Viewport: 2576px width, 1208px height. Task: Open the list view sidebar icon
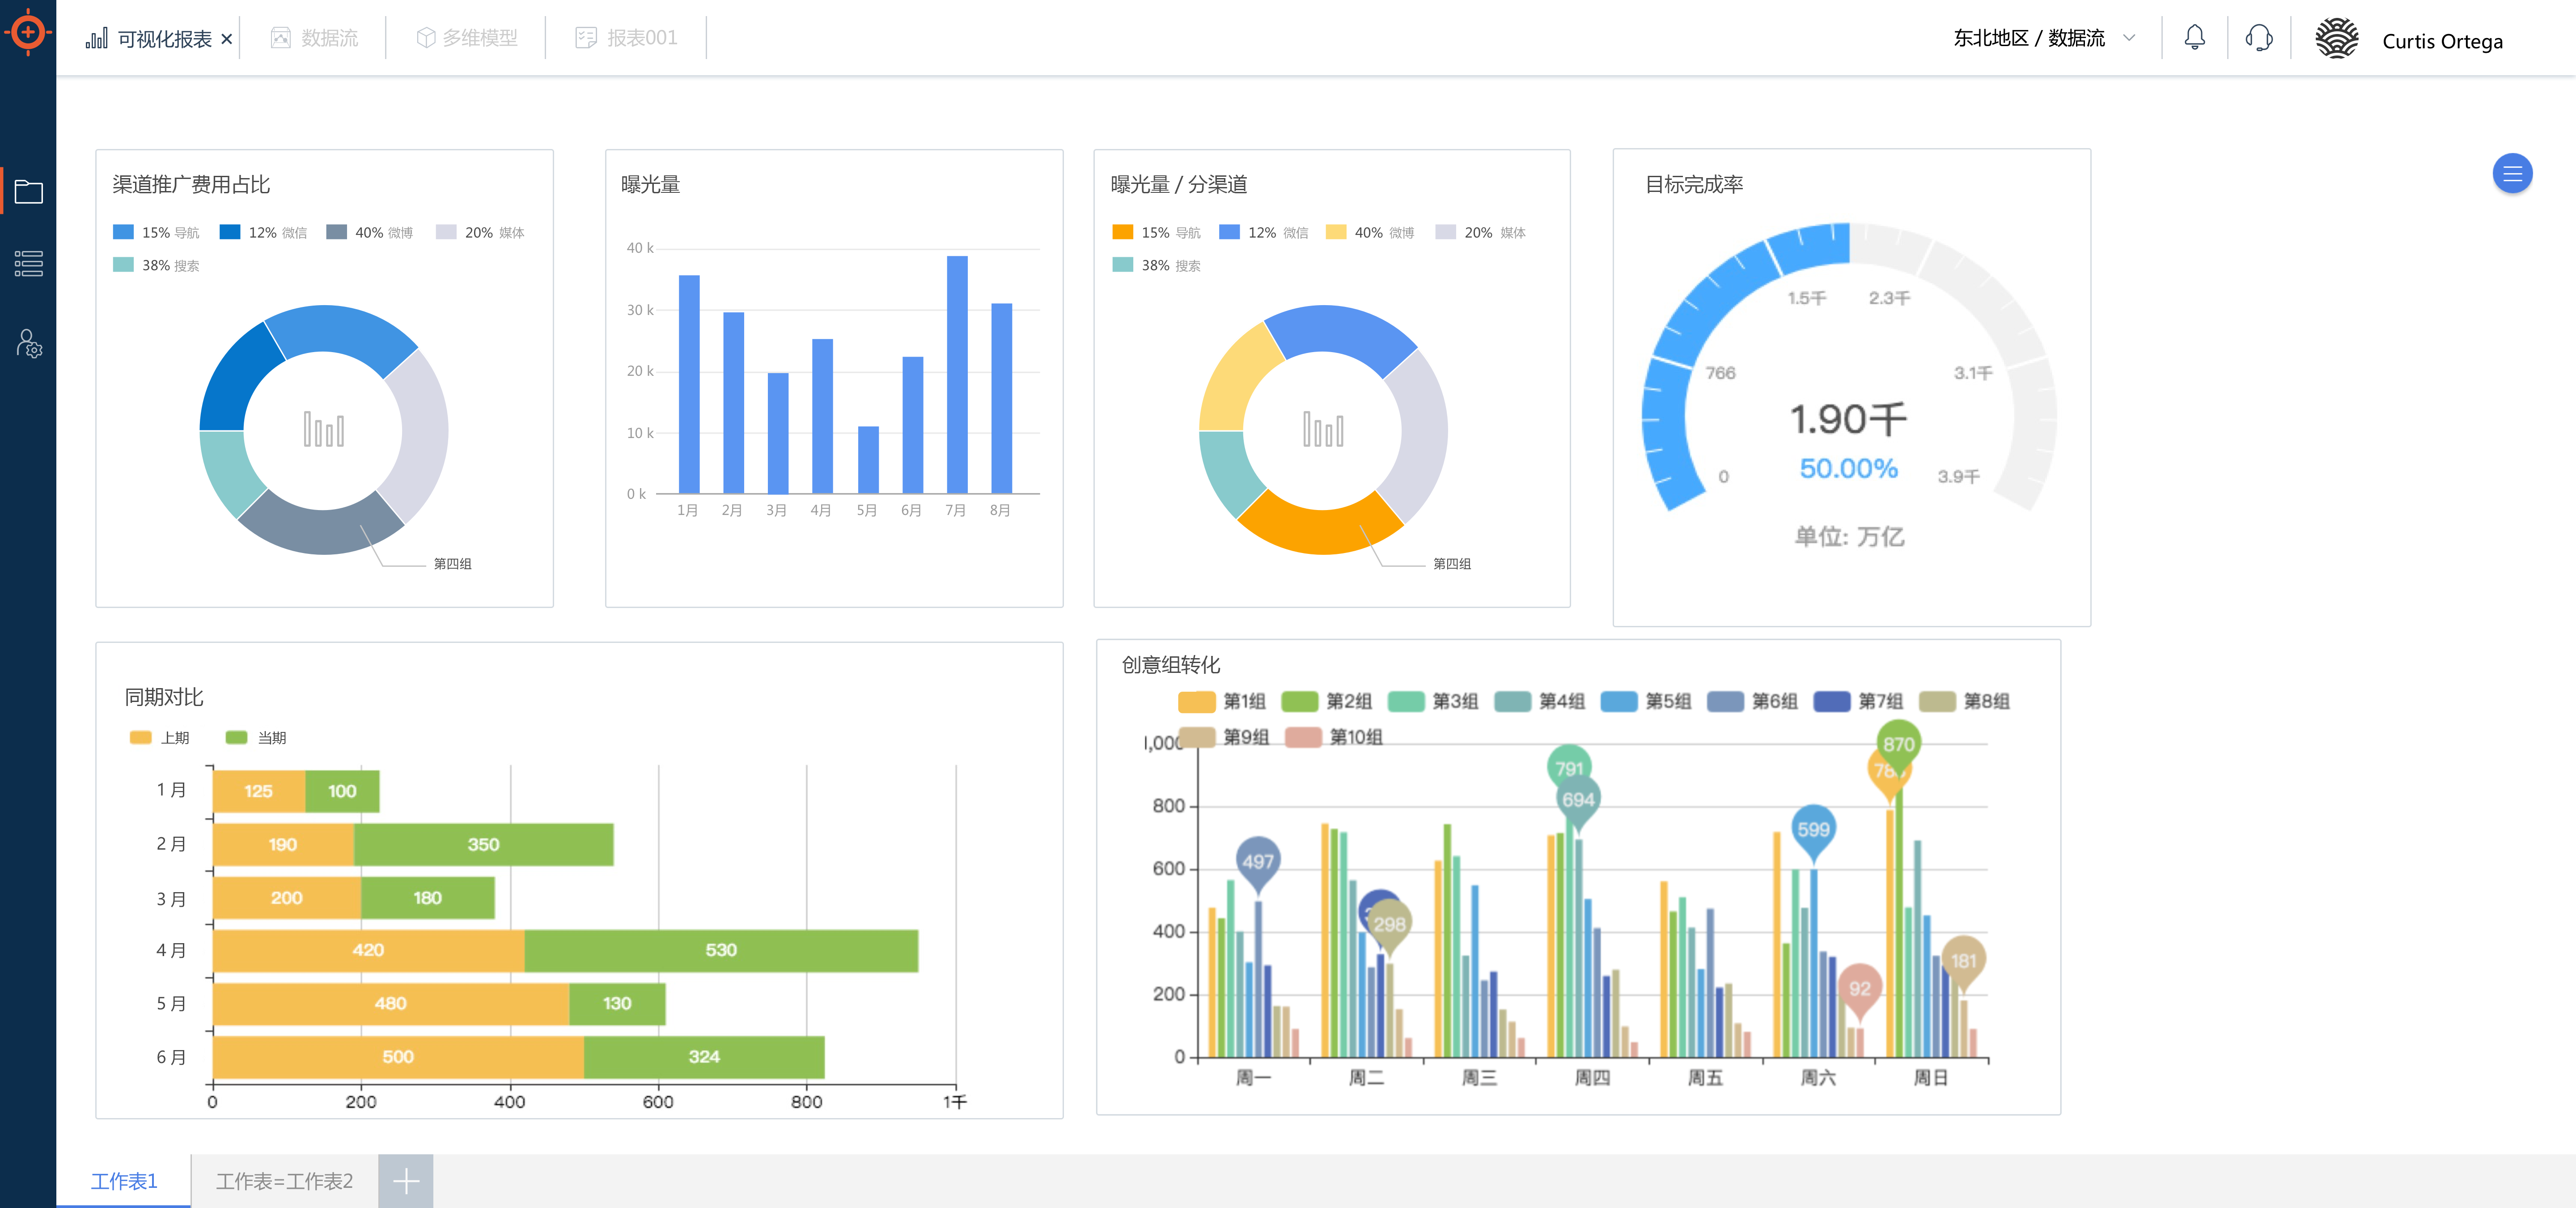point(28,264)
